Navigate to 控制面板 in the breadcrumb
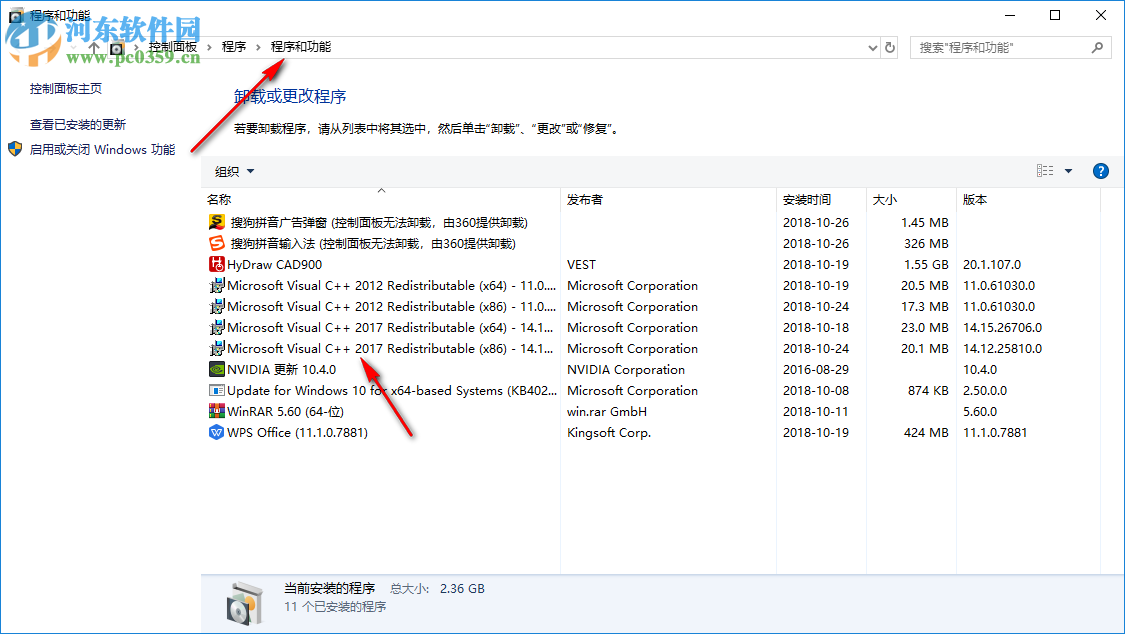The height and width of the screenshot is (634, 1125). click(172, 46)
